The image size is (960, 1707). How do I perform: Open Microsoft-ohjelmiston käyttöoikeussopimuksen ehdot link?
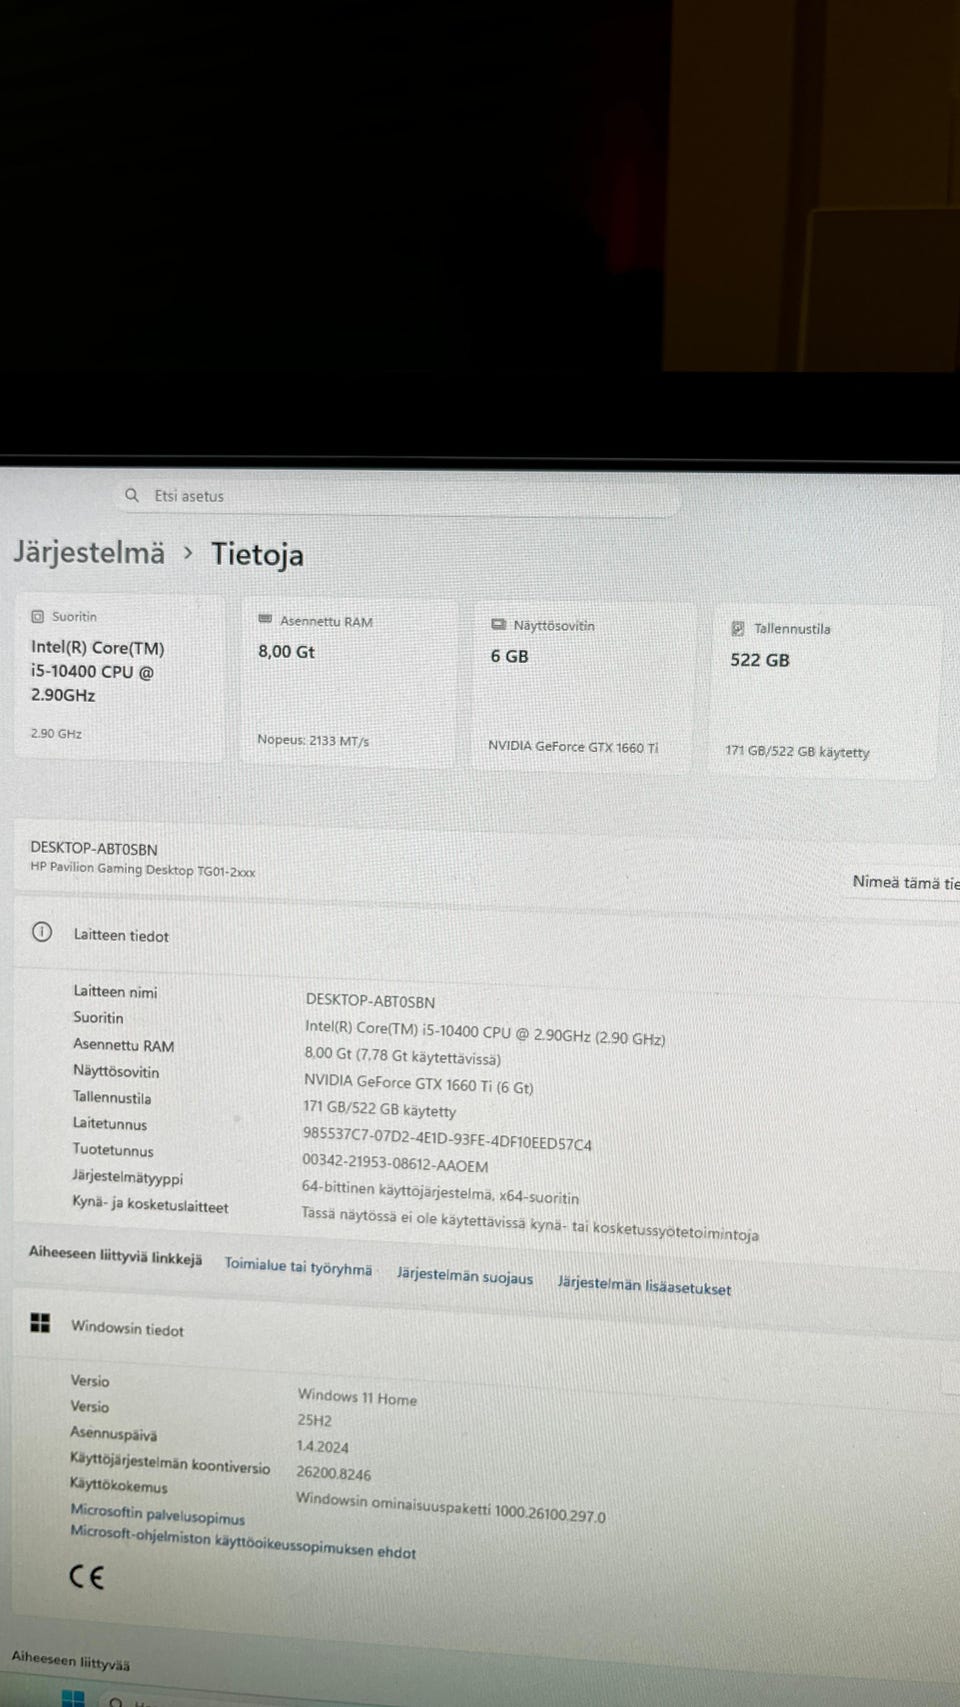243,1541
